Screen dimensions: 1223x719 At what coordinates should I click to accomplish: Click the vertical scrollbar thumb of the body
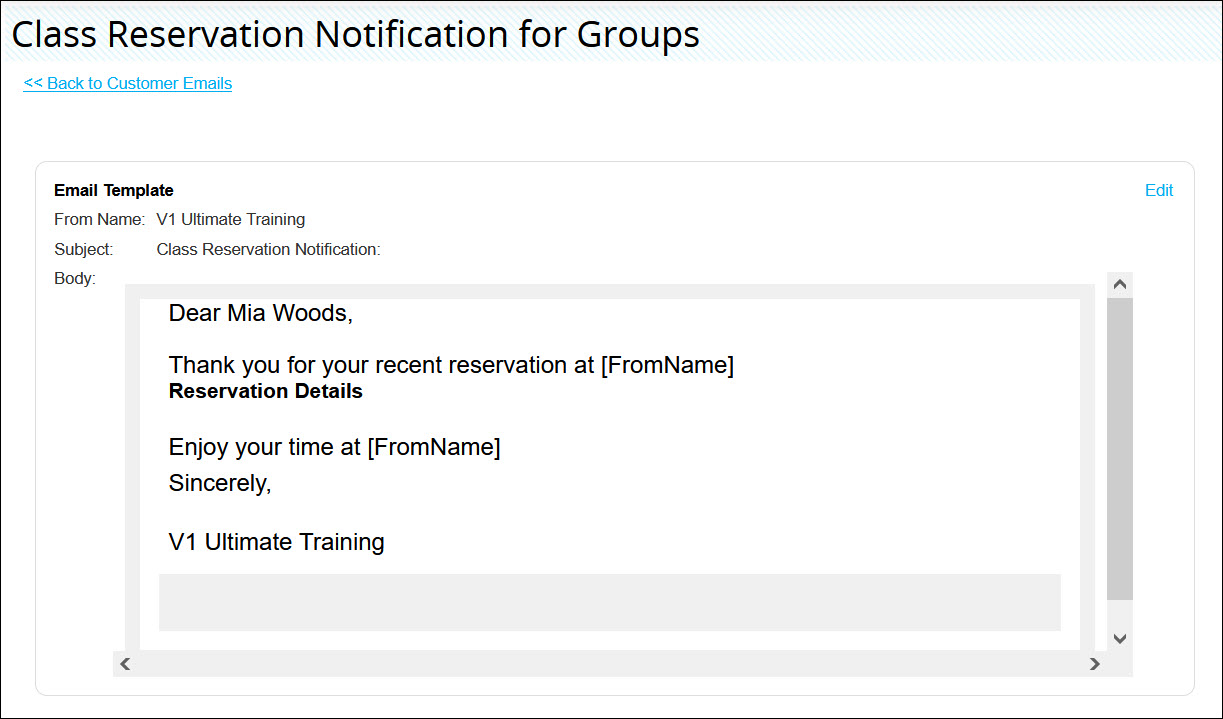pos(1120,448)
